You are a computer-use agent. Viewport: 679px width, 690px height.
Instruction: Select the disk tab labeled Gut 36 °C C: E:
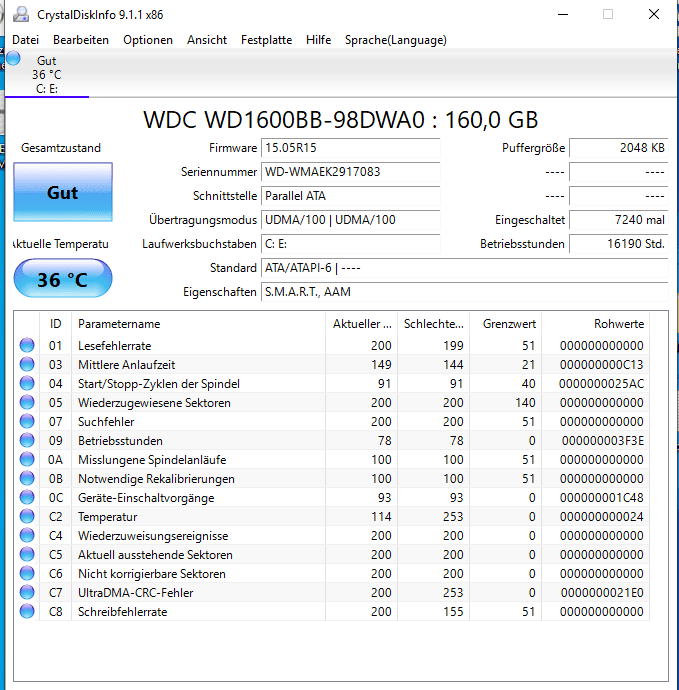(x=47, y=74)
